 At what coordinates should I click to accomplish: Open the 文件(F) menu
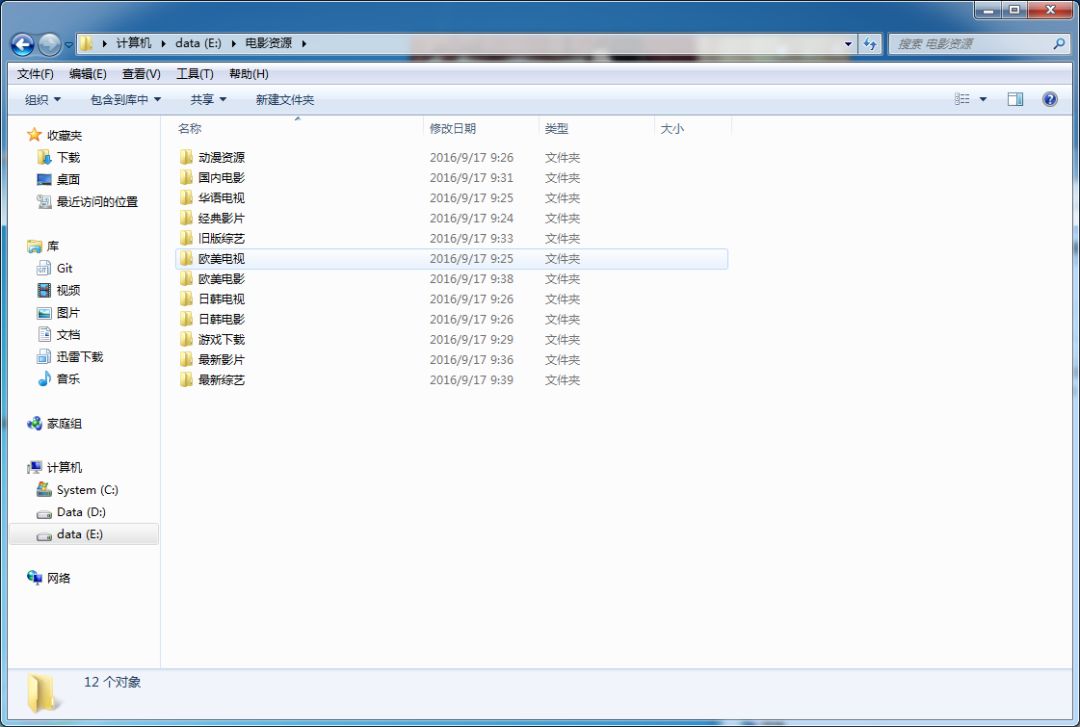[x=35, y=74]
